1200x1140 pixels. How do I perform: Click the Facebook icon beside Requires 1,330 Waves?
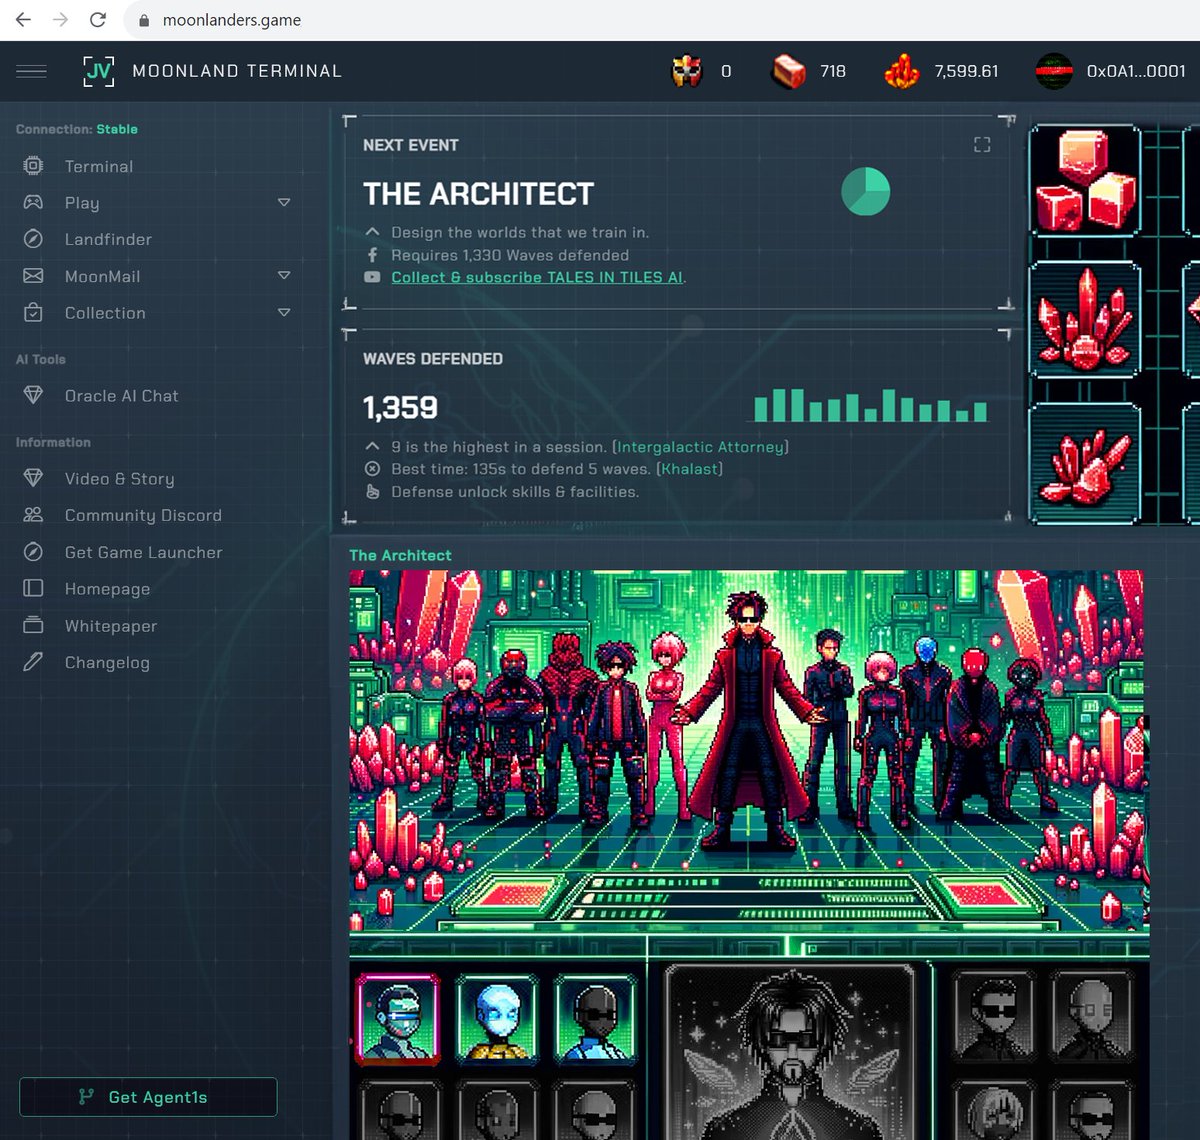372,255
